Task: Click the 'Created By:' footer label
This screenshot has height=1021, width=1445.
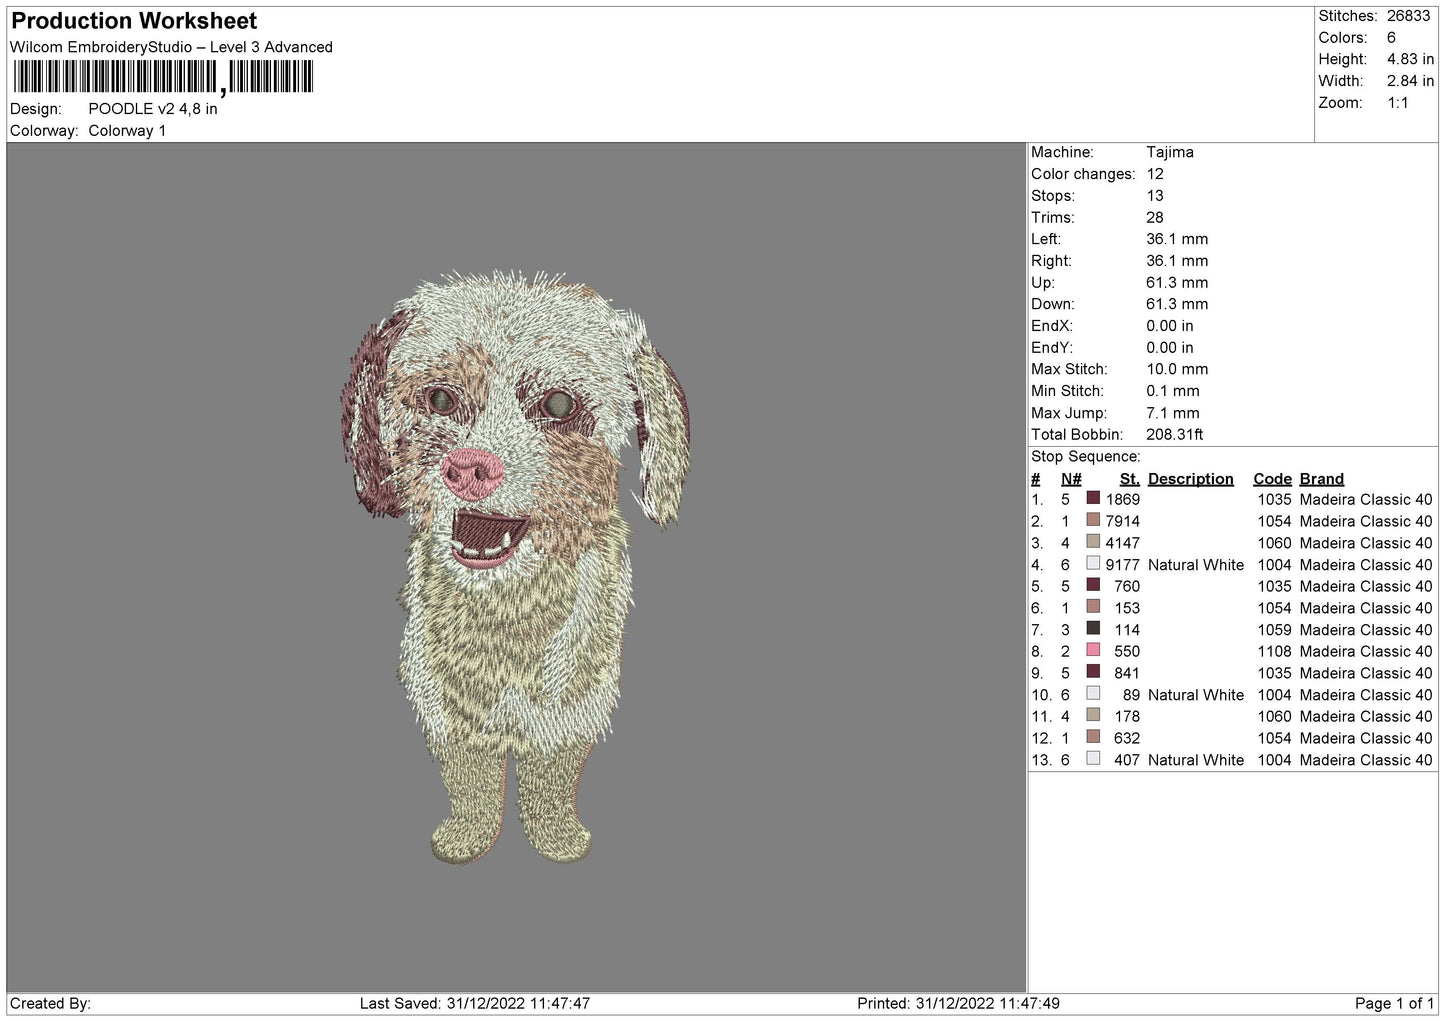Action: coord(50,1003)
